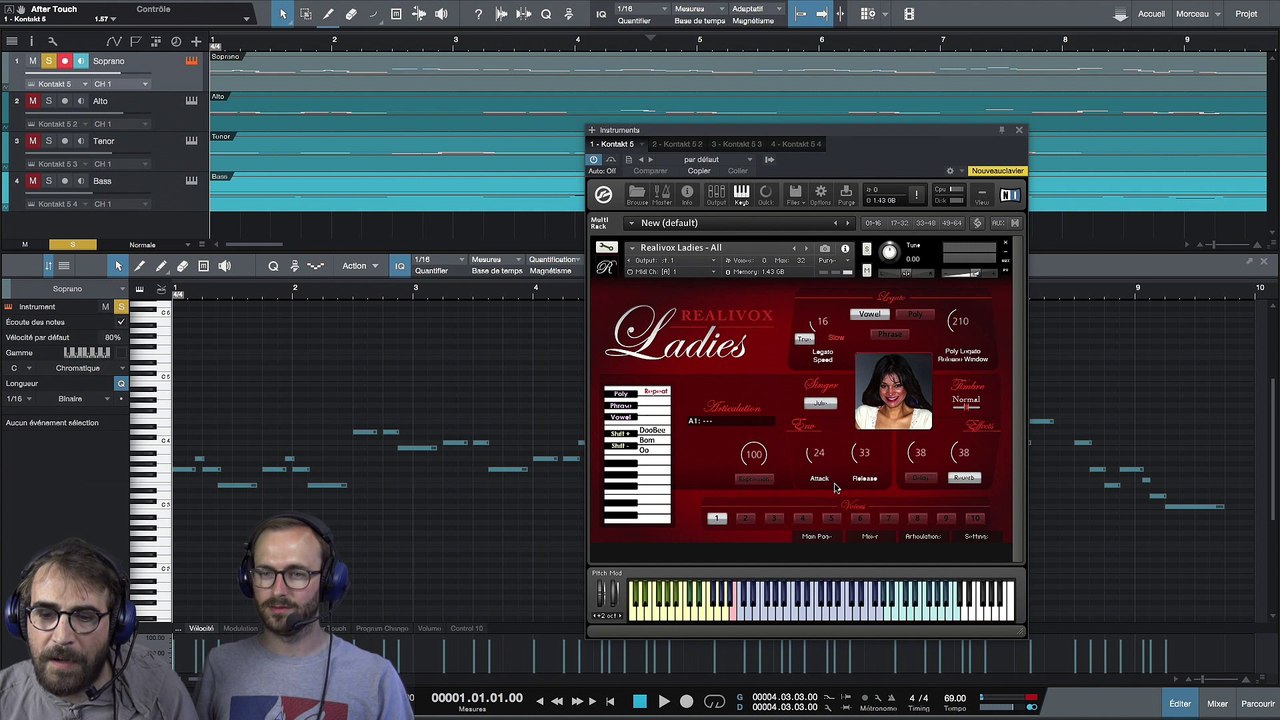Open the track list wrench options

click(x=52, y=41)
